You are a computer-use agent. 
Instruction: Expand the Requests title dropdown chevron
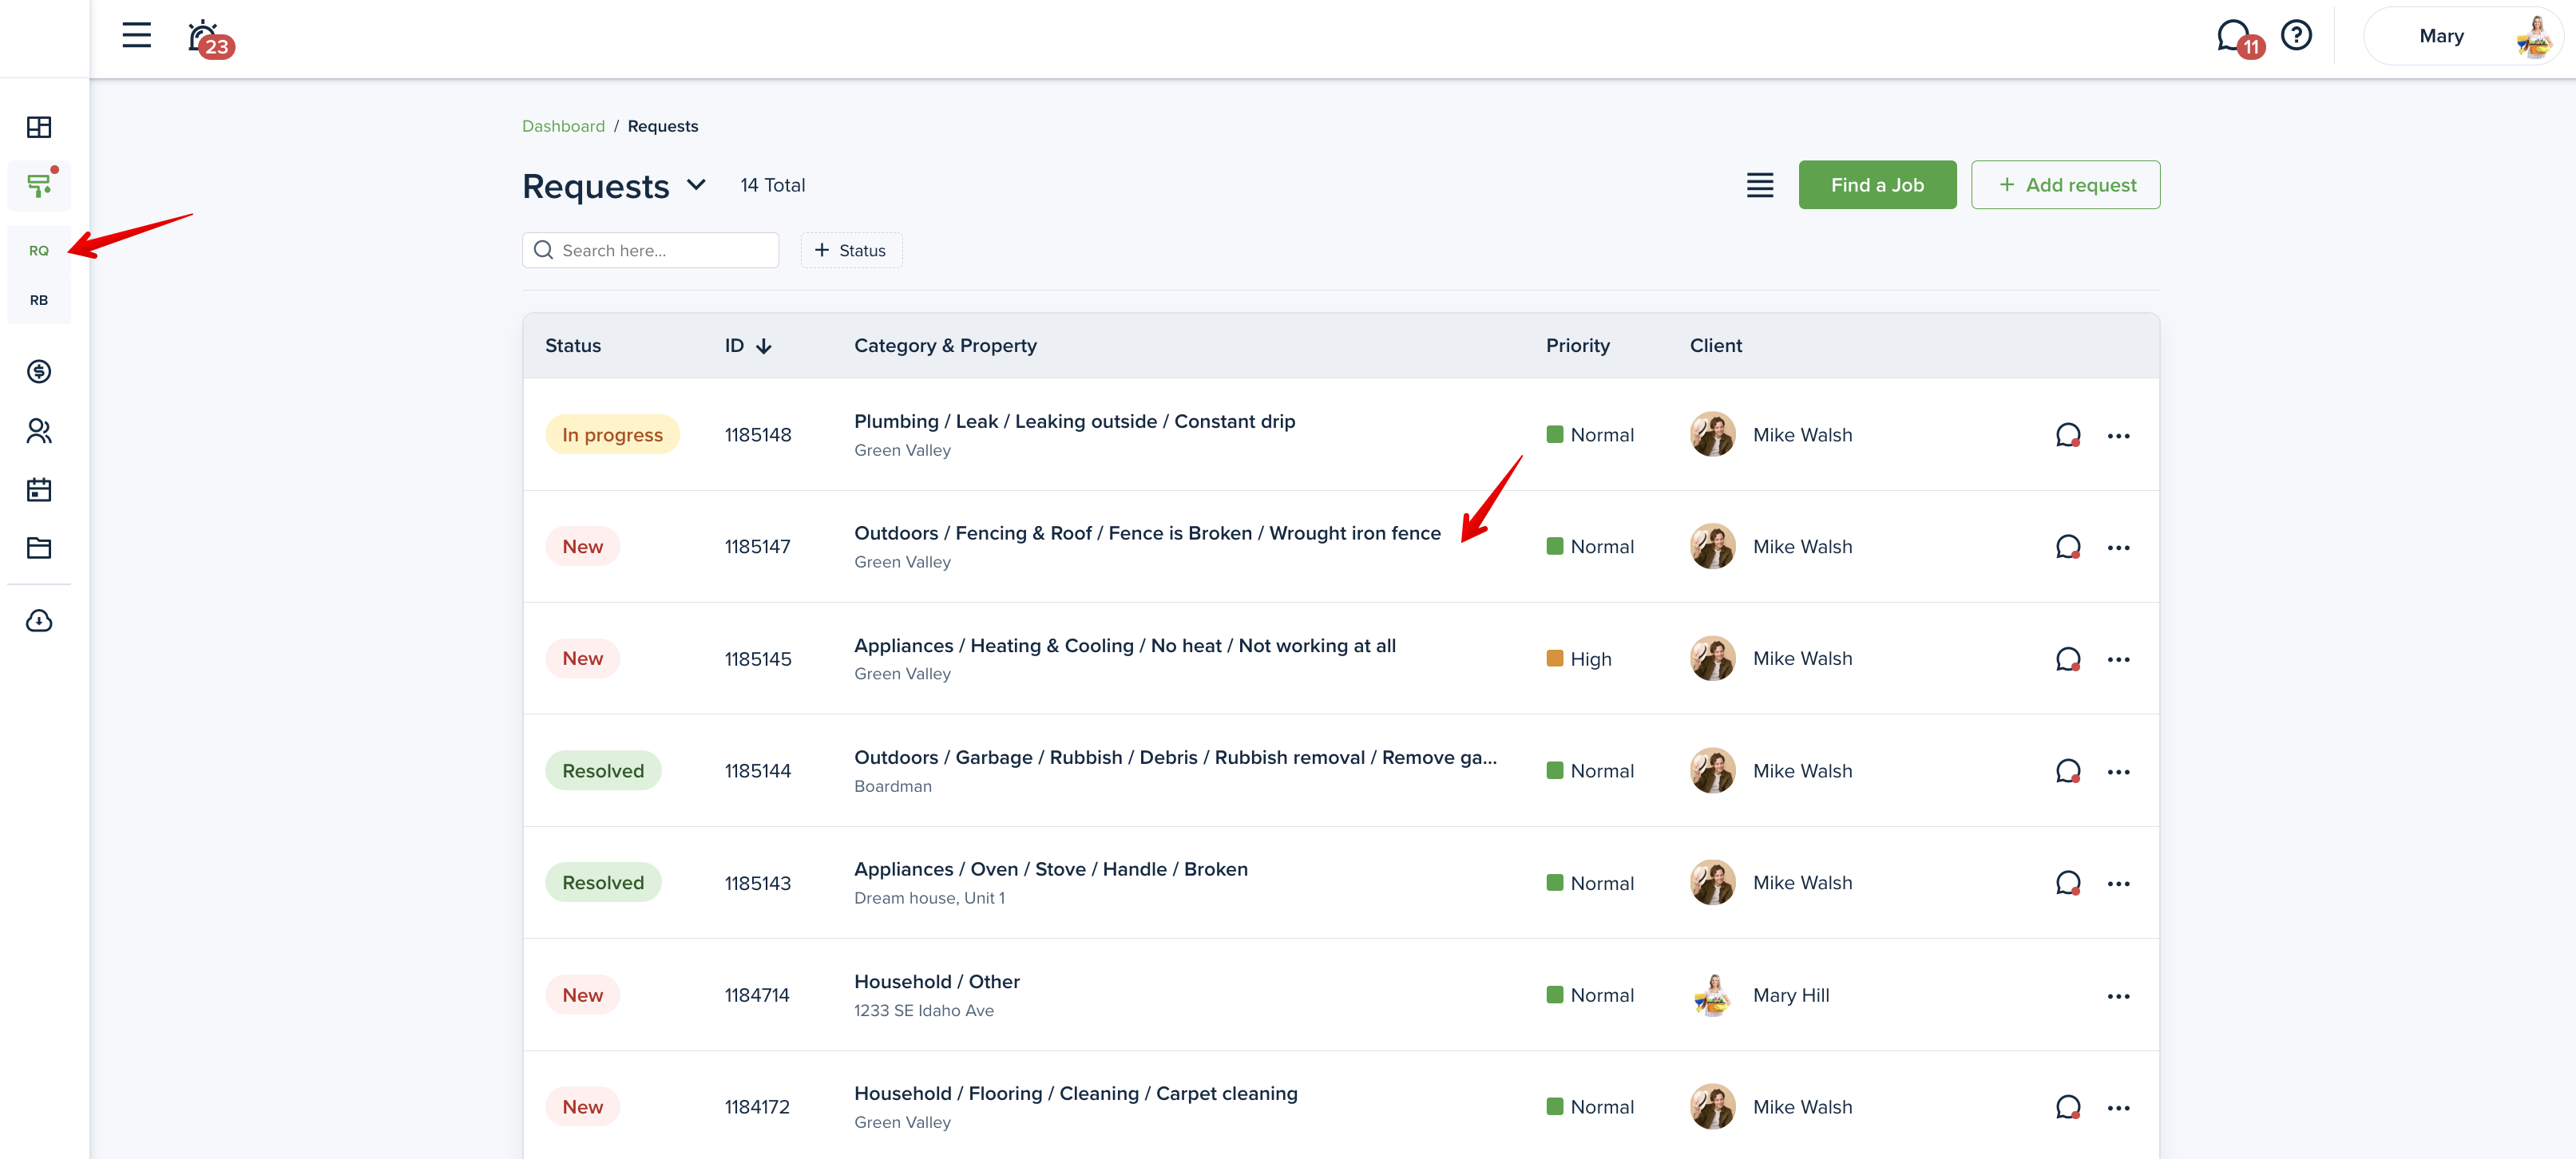point(697,185)
